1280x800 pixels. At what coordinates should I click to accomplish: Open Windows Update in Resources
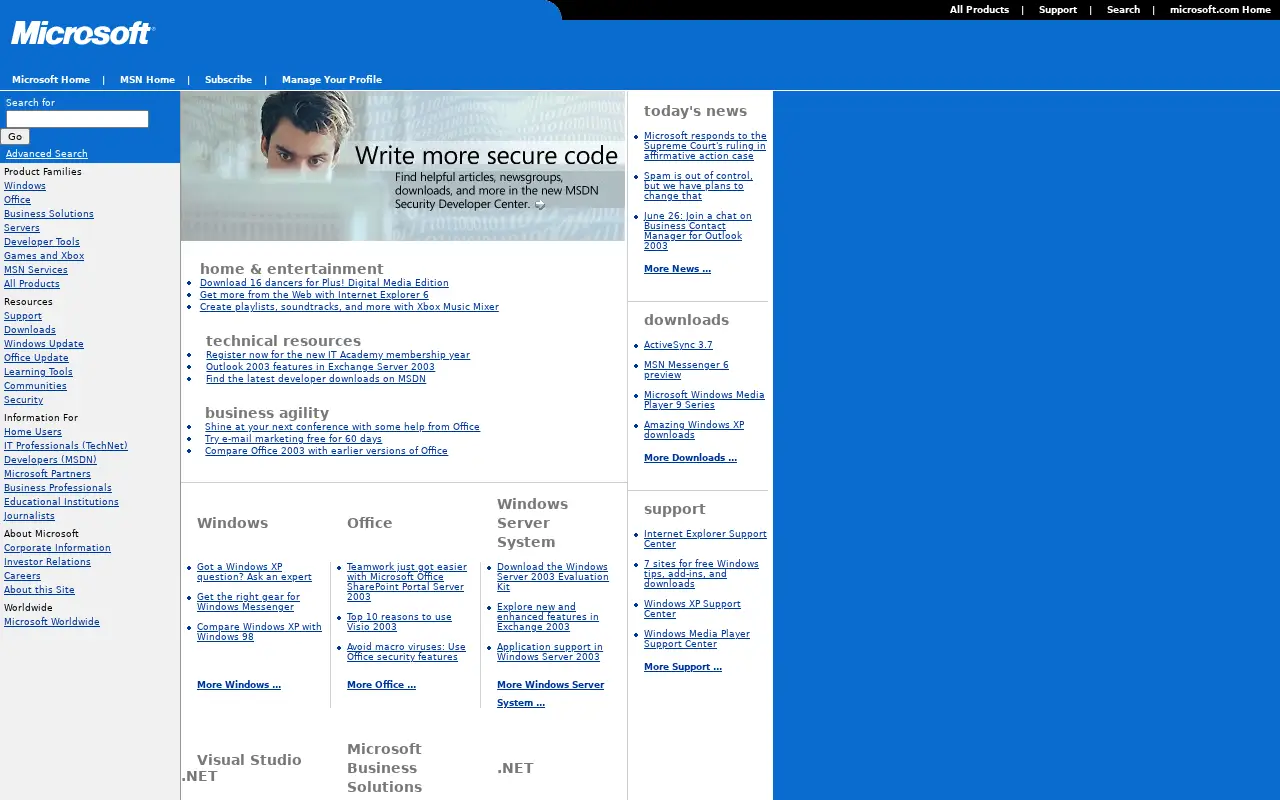[x=44, y=344]
